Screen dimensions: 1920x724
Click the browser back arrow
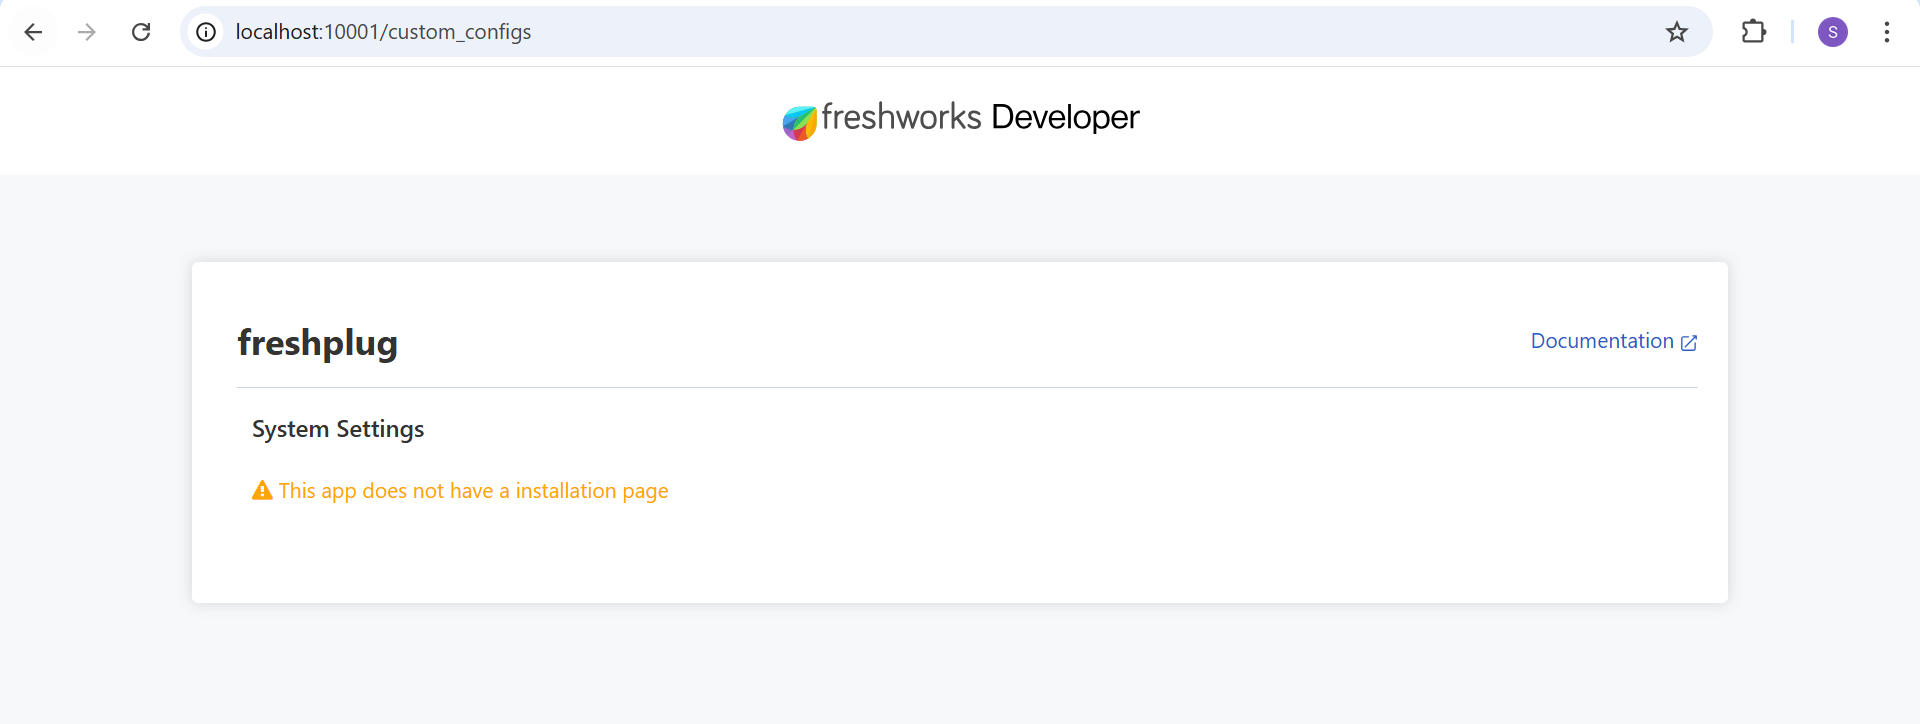(x=33, y=32)
